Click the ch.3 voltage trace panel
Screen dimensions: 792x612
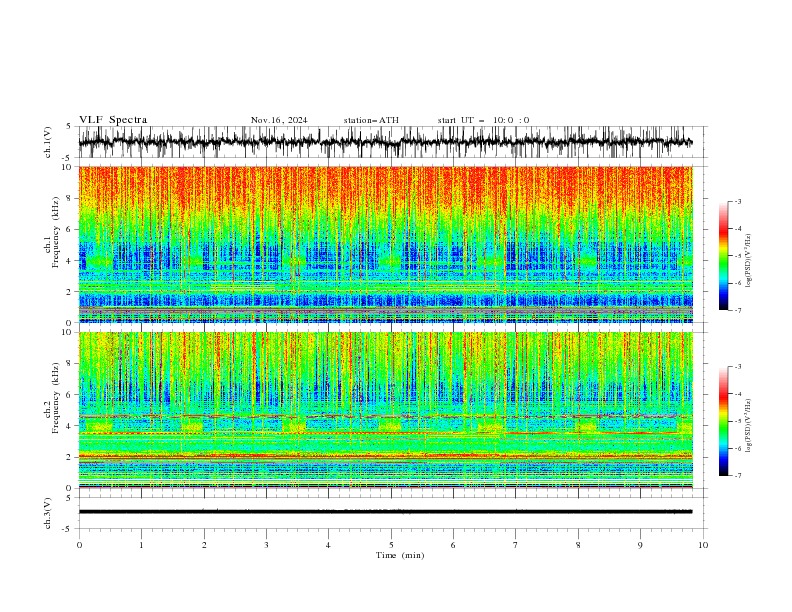coord(393,513)
